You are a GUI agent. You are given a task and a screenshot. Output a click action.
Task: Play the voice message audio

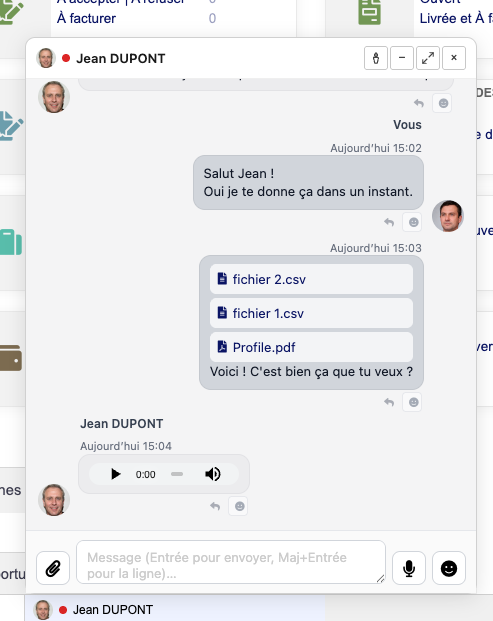[115, 474]
